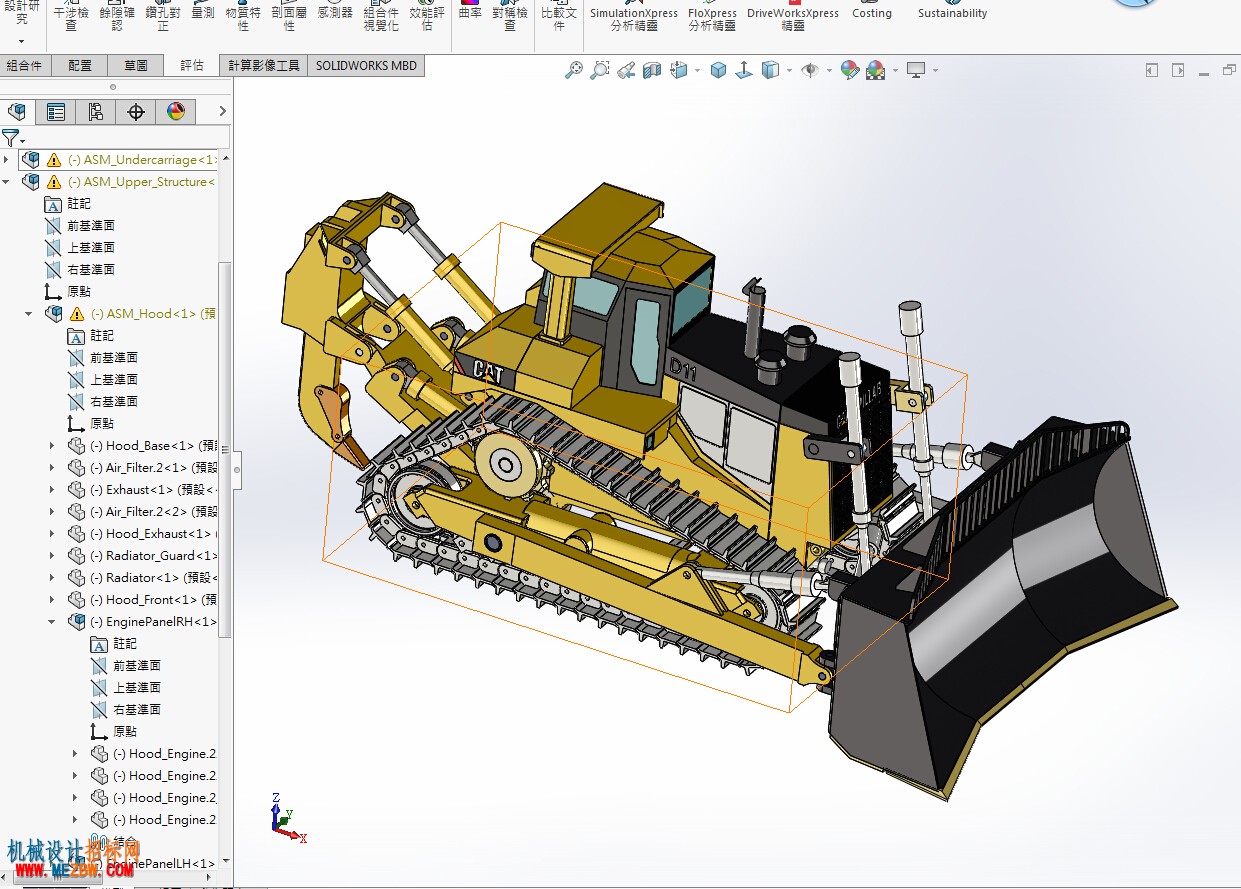The height and width of the screenshot is (889, 1241).
Task: Click View Settings monitor icon
Action: (916, 70)
